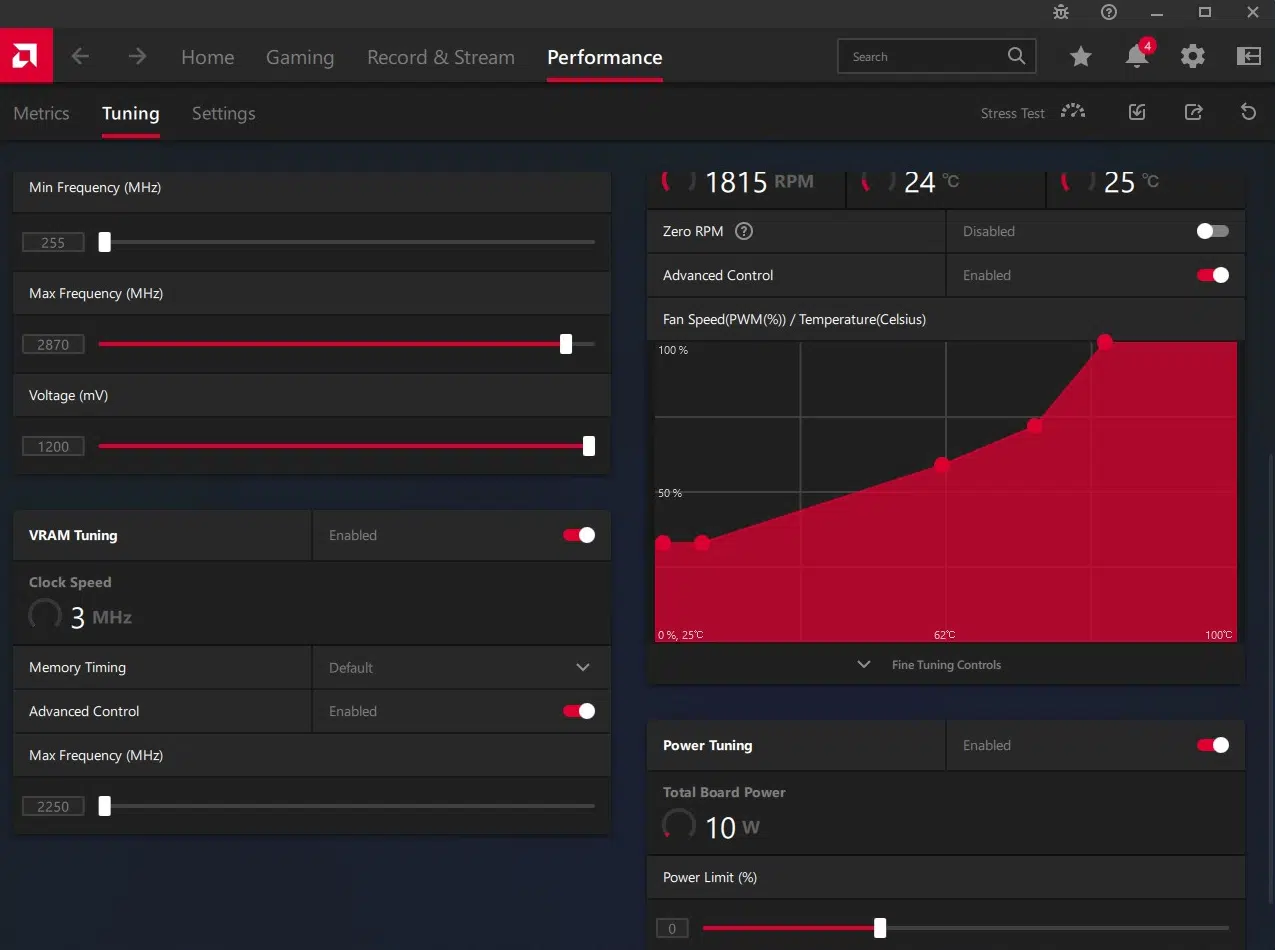The width and height of the screenshot is (1275, 950).
Task: Click the export profile share icon
Action: pos(1193,113)
